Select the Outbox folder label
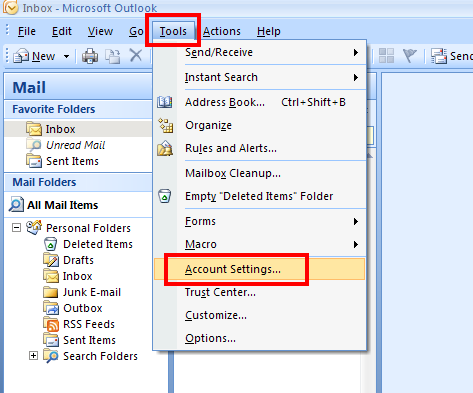473x393 pixels. 83,308
